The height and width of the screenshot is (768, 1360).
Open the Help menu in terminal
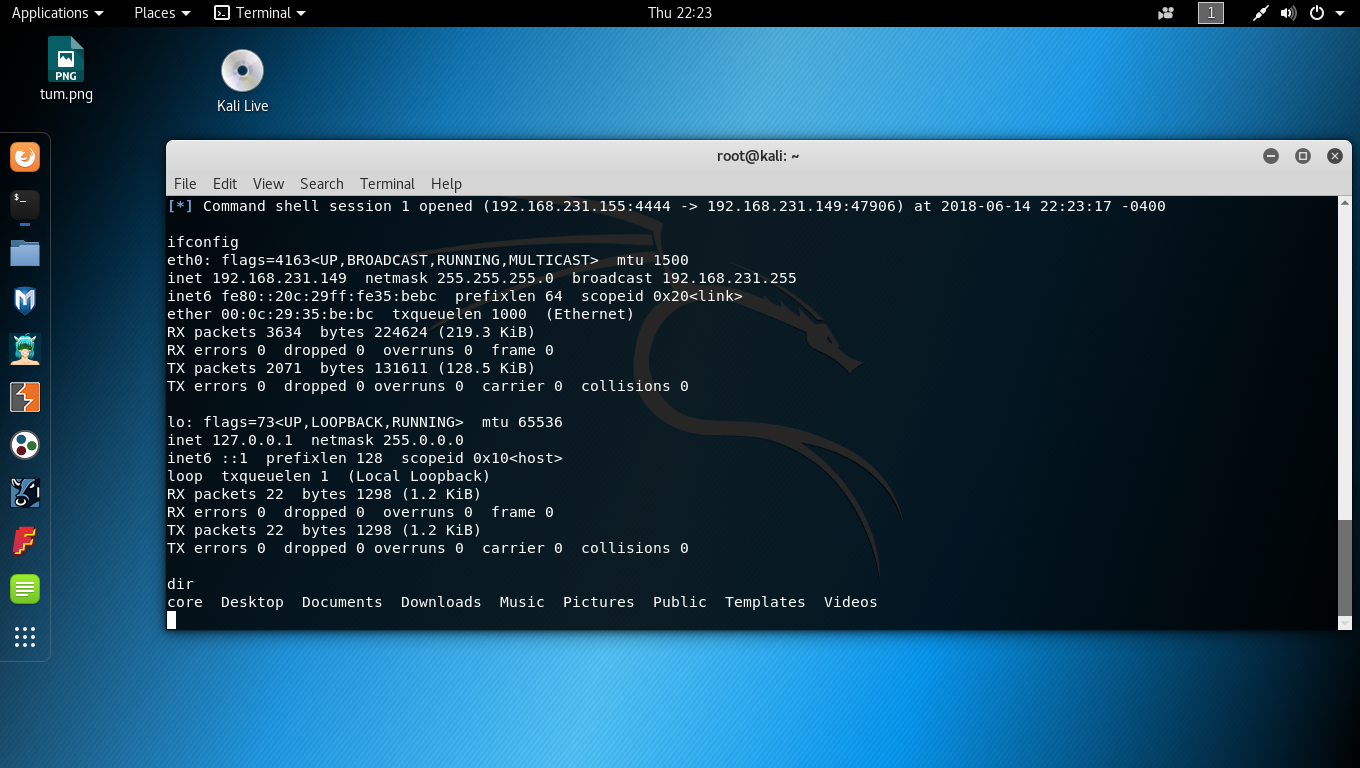446,184
